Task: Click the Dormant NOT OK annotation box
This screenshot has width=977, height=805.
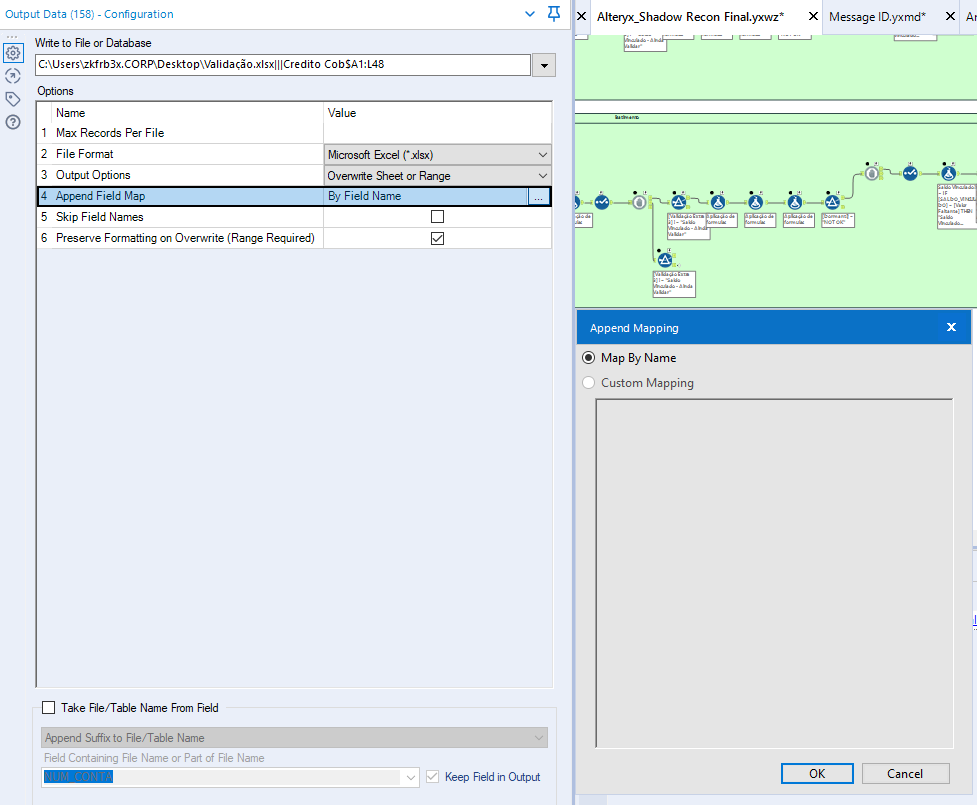Action: coord(837,220)
